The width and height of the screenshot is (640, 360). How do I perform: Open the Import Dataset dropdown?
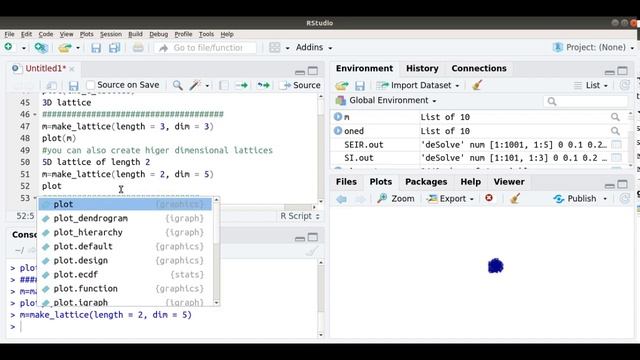click(x=418, y=85)
